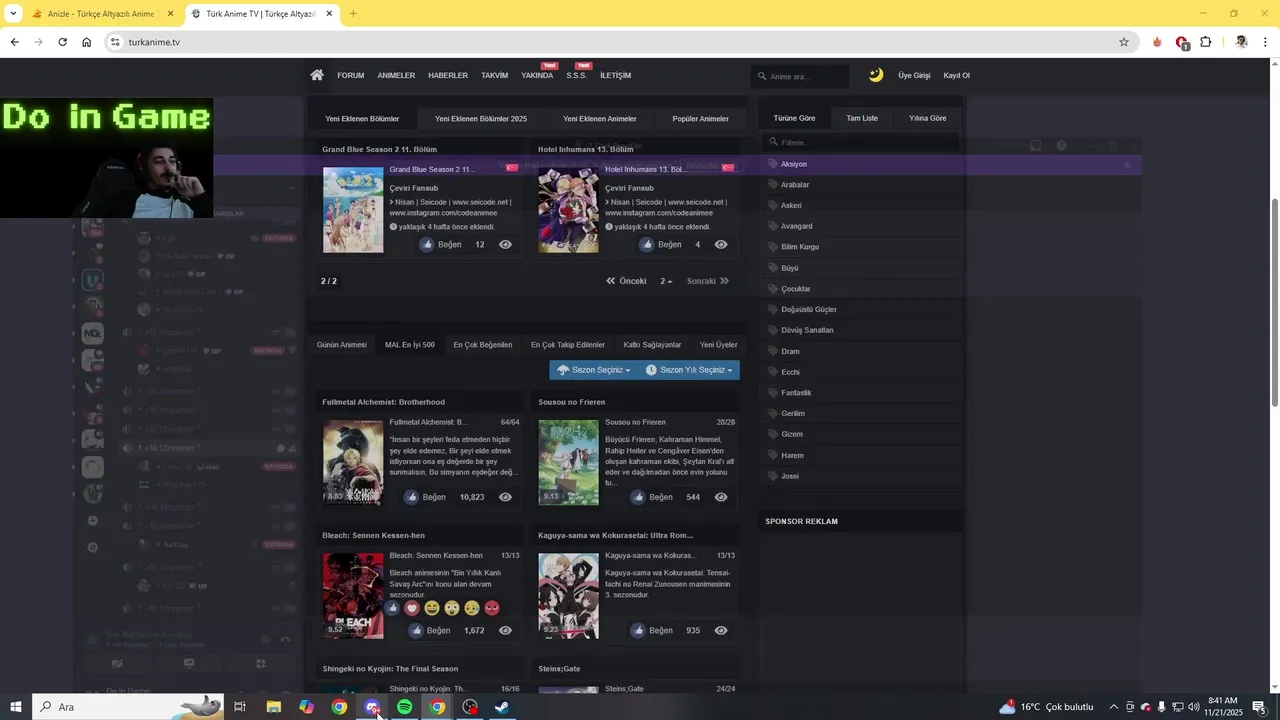Toggle eye icon on Fullmetal Alchemist card
The width and height of the screenshot is (1280, 720).
tap(505, 497)
